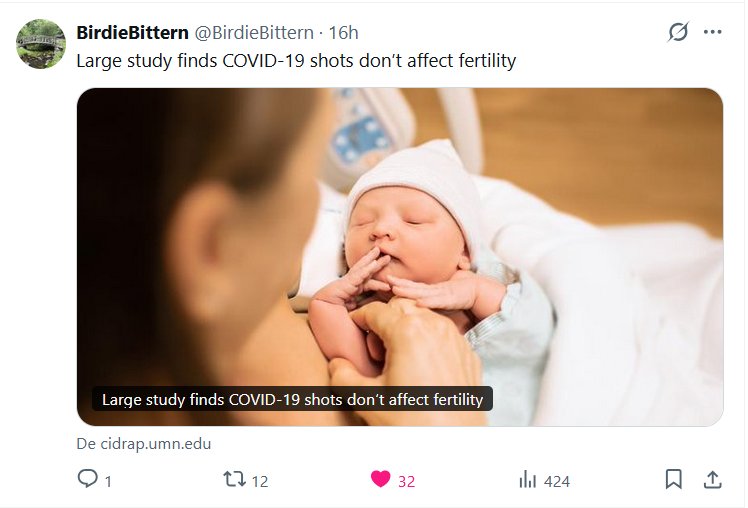The width and height of the screenshot is (748, 508).
Task: Bookmark this post
Action: tap(674, 480)
